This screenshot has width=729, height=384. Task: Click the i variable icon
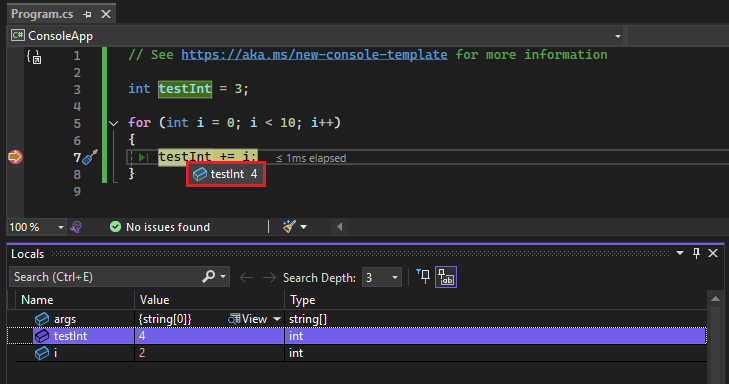(x=42, y=353)
